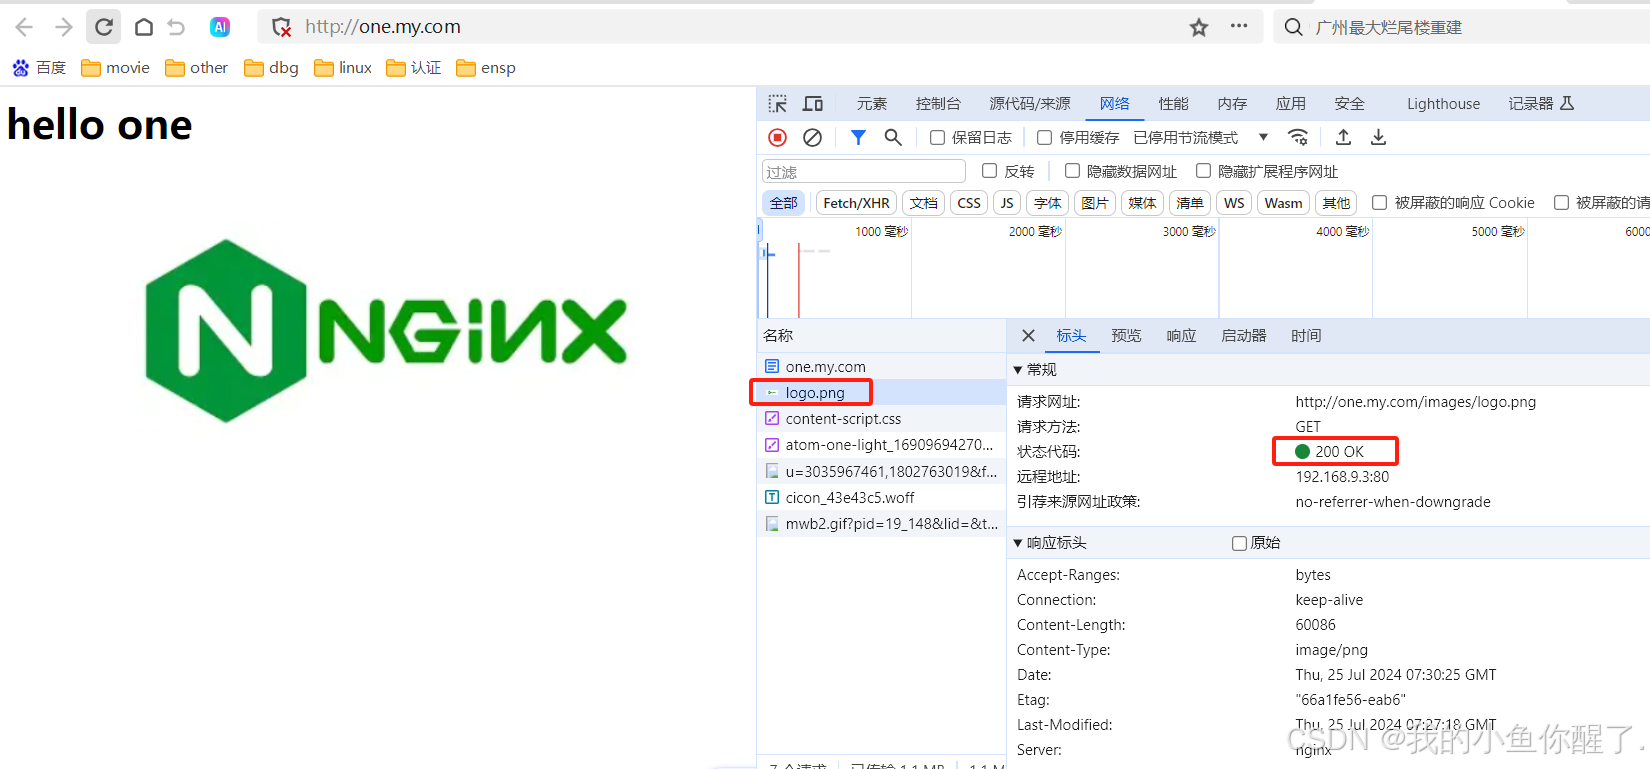
Task: Import HAR file upload icon
Action: pyautogui.click(x=1343, y=137)
